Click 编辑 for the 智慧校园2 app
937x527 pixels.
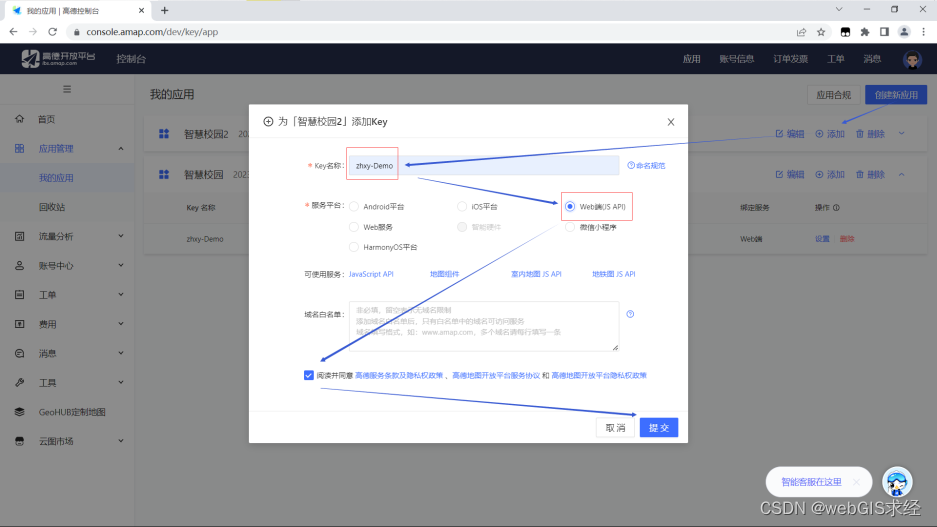pos(789,134)
